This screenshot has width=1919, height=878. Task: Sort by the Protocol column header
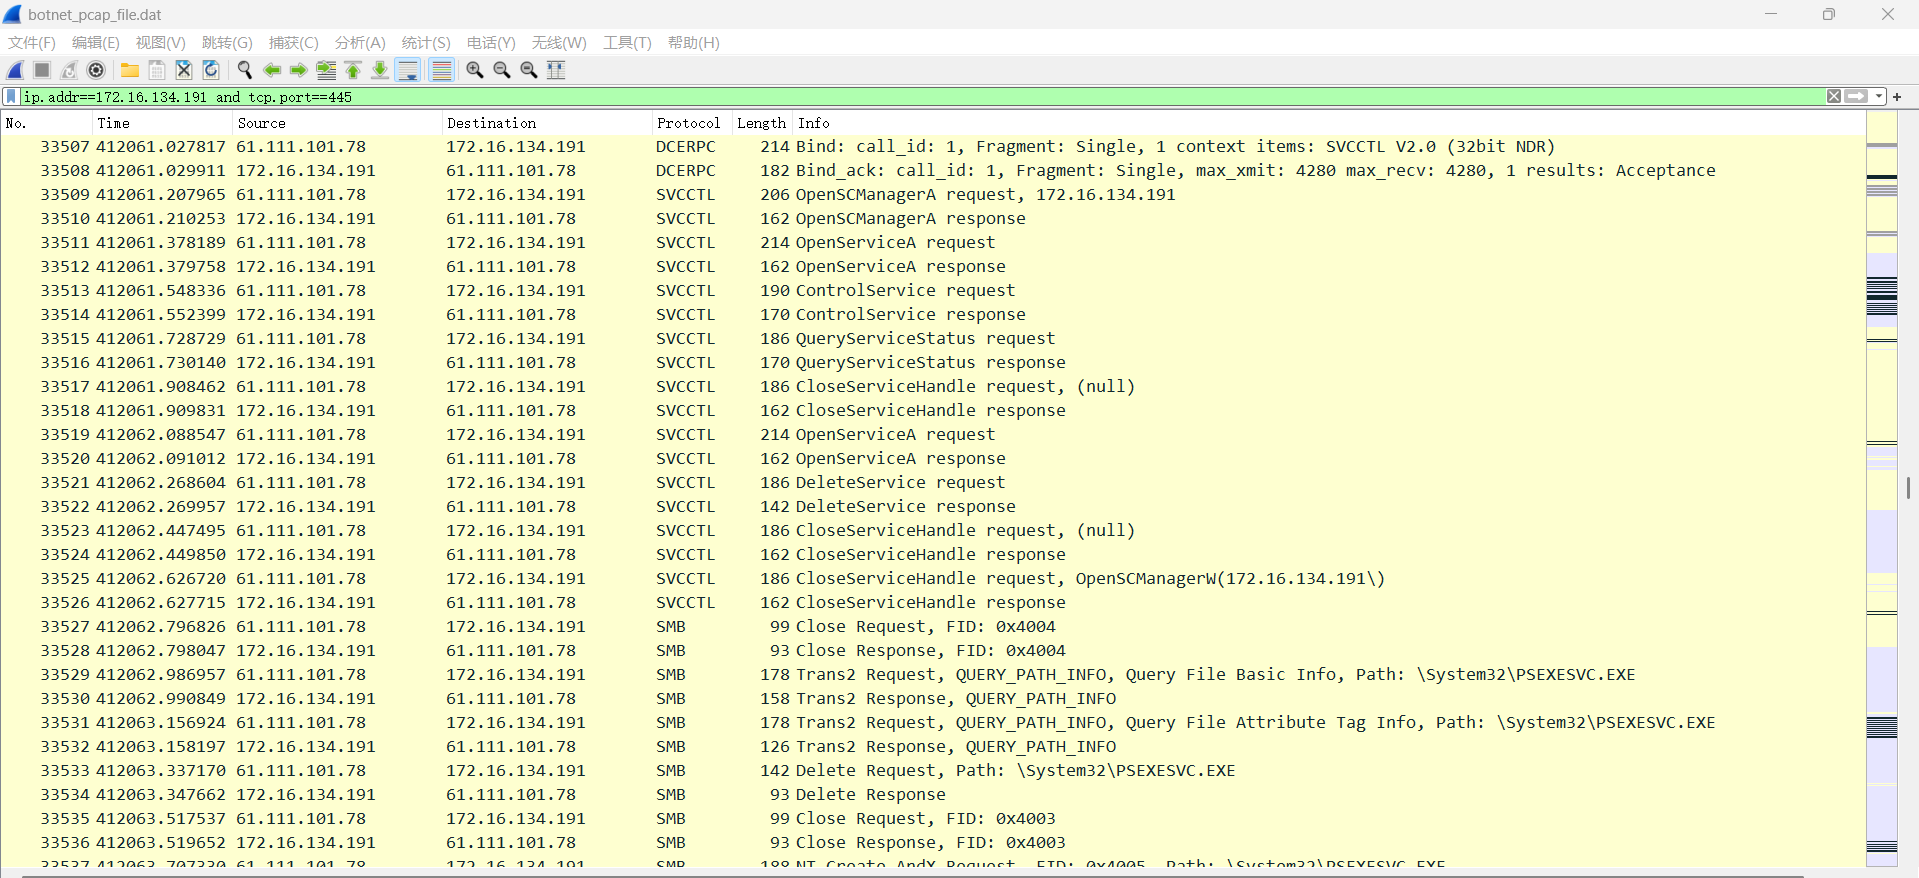pyautogui.click(x=692, y=123)
